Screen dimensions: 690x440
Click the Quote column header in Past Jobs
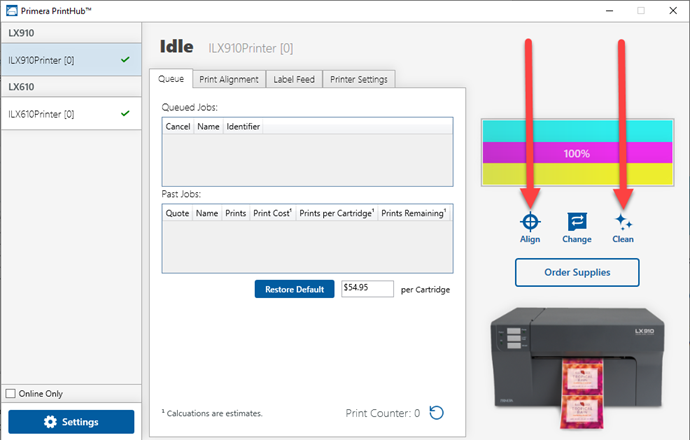tap(177, 213)
